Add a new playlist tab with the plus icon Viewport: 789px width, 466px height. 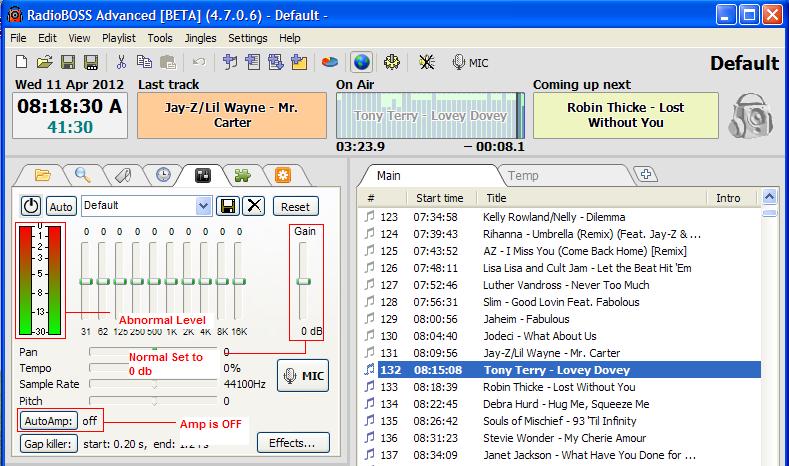click(646, 174)
